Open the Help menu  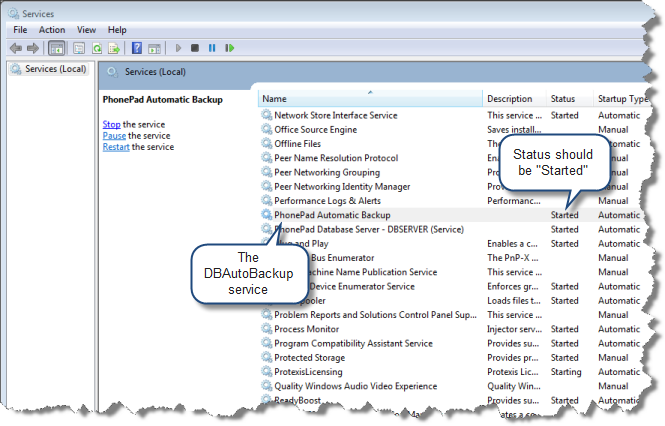[117, 30]
